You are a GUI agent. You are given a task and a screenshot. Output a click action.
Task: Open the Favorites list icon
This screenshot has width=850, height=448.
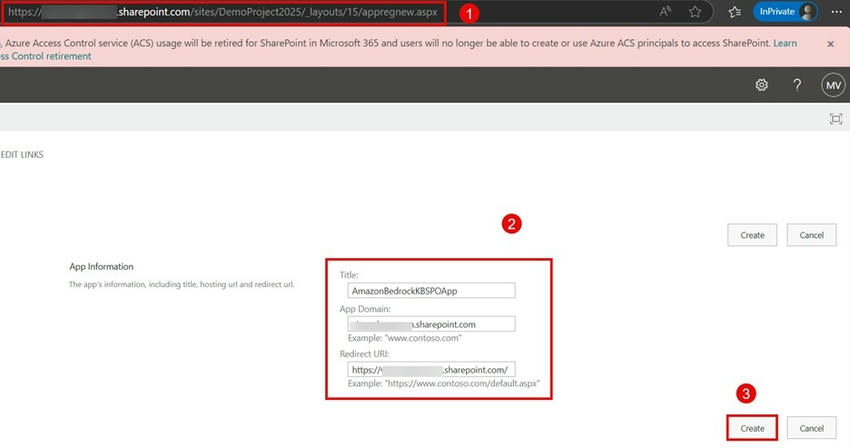point(735,11)
